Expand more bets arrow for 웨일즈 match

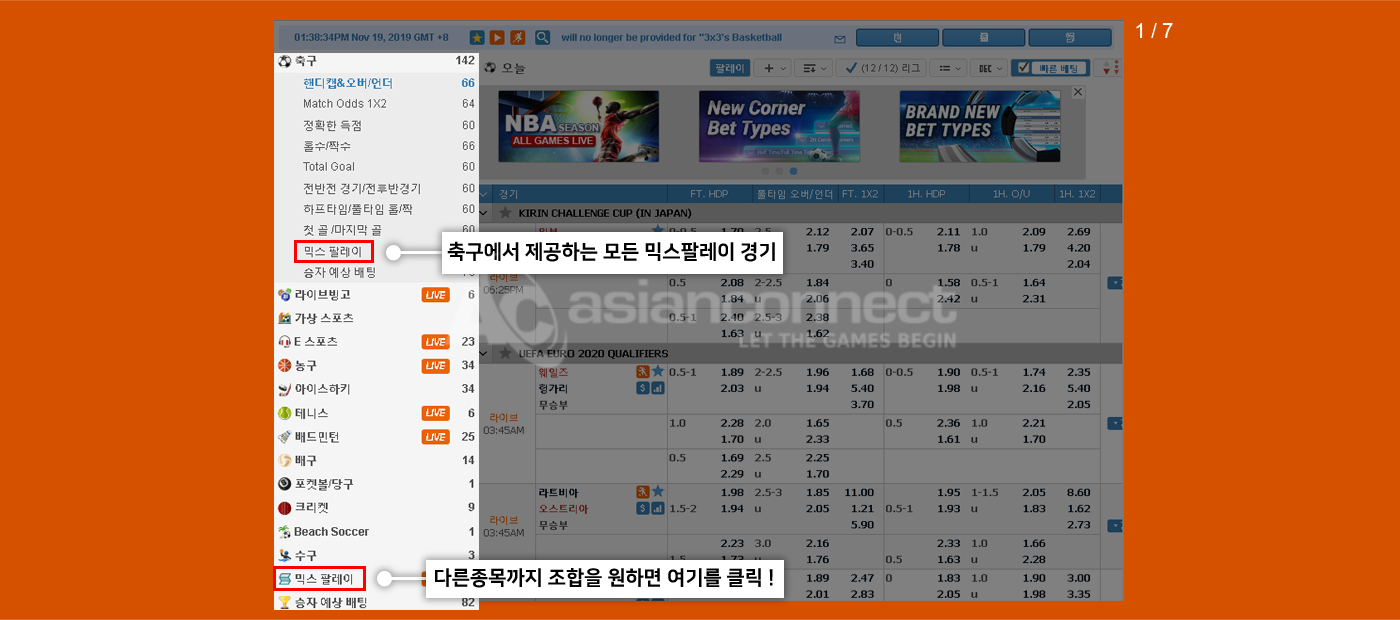(x=1115, y=423)
